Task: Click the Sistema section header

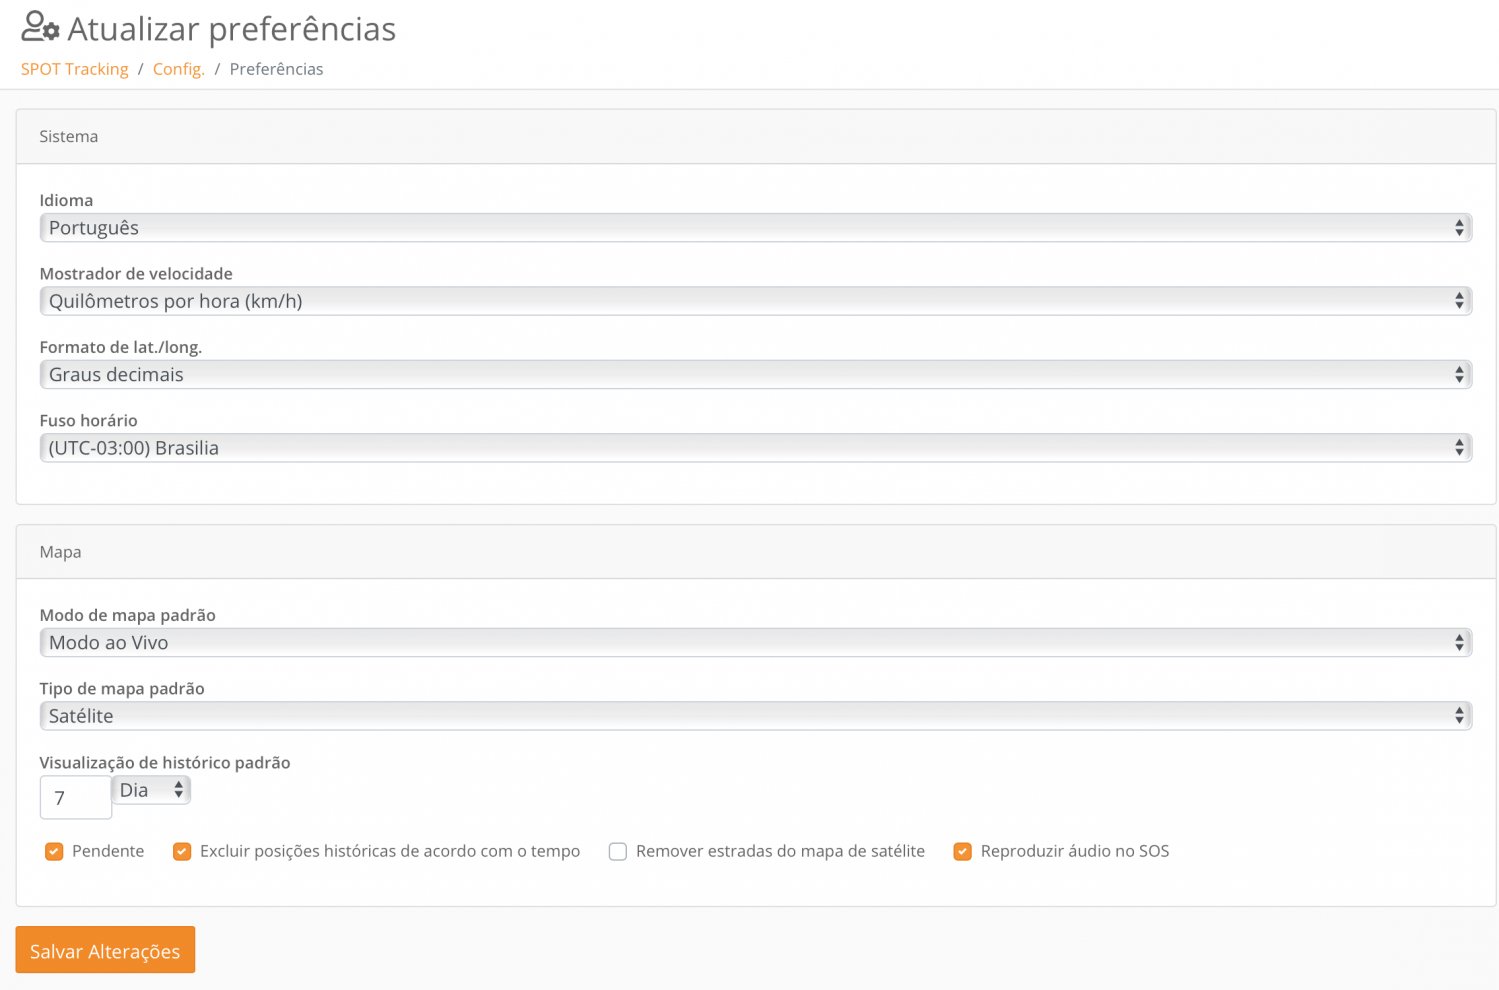Action: click(x=69, y=137)
